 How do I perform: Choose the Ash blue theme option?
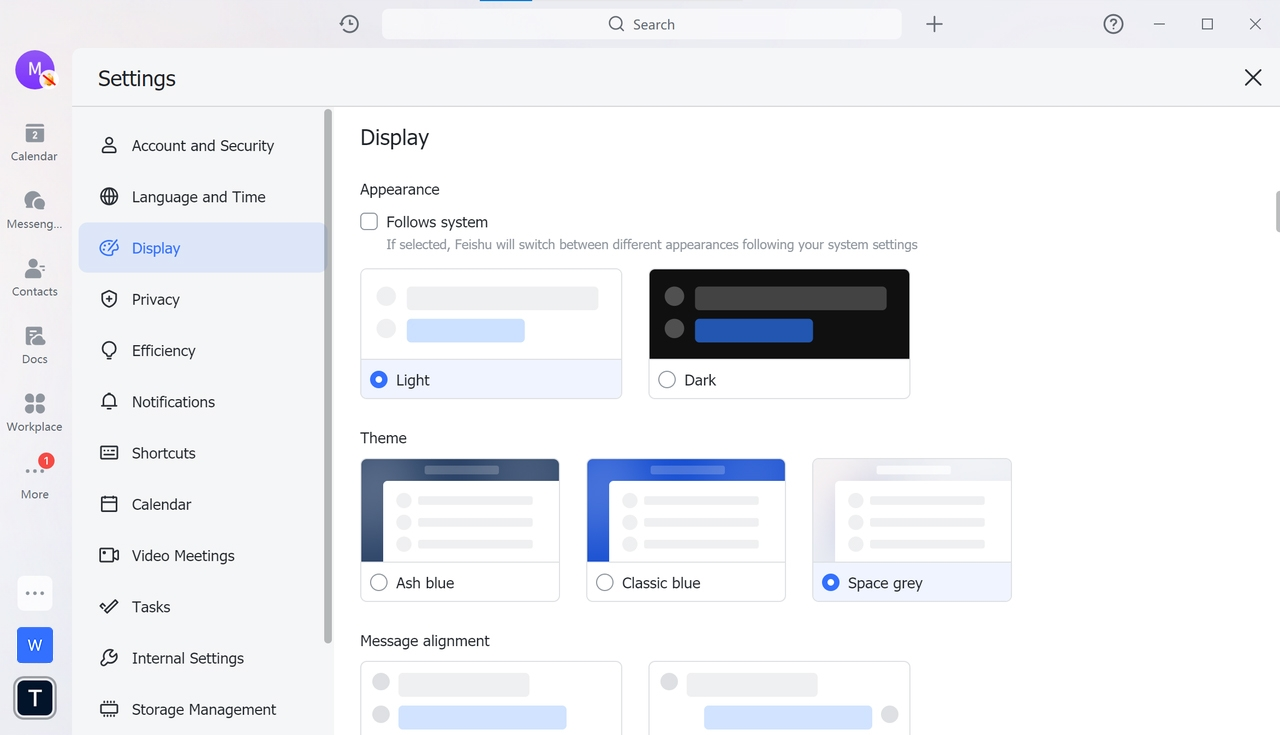(379, 583)
